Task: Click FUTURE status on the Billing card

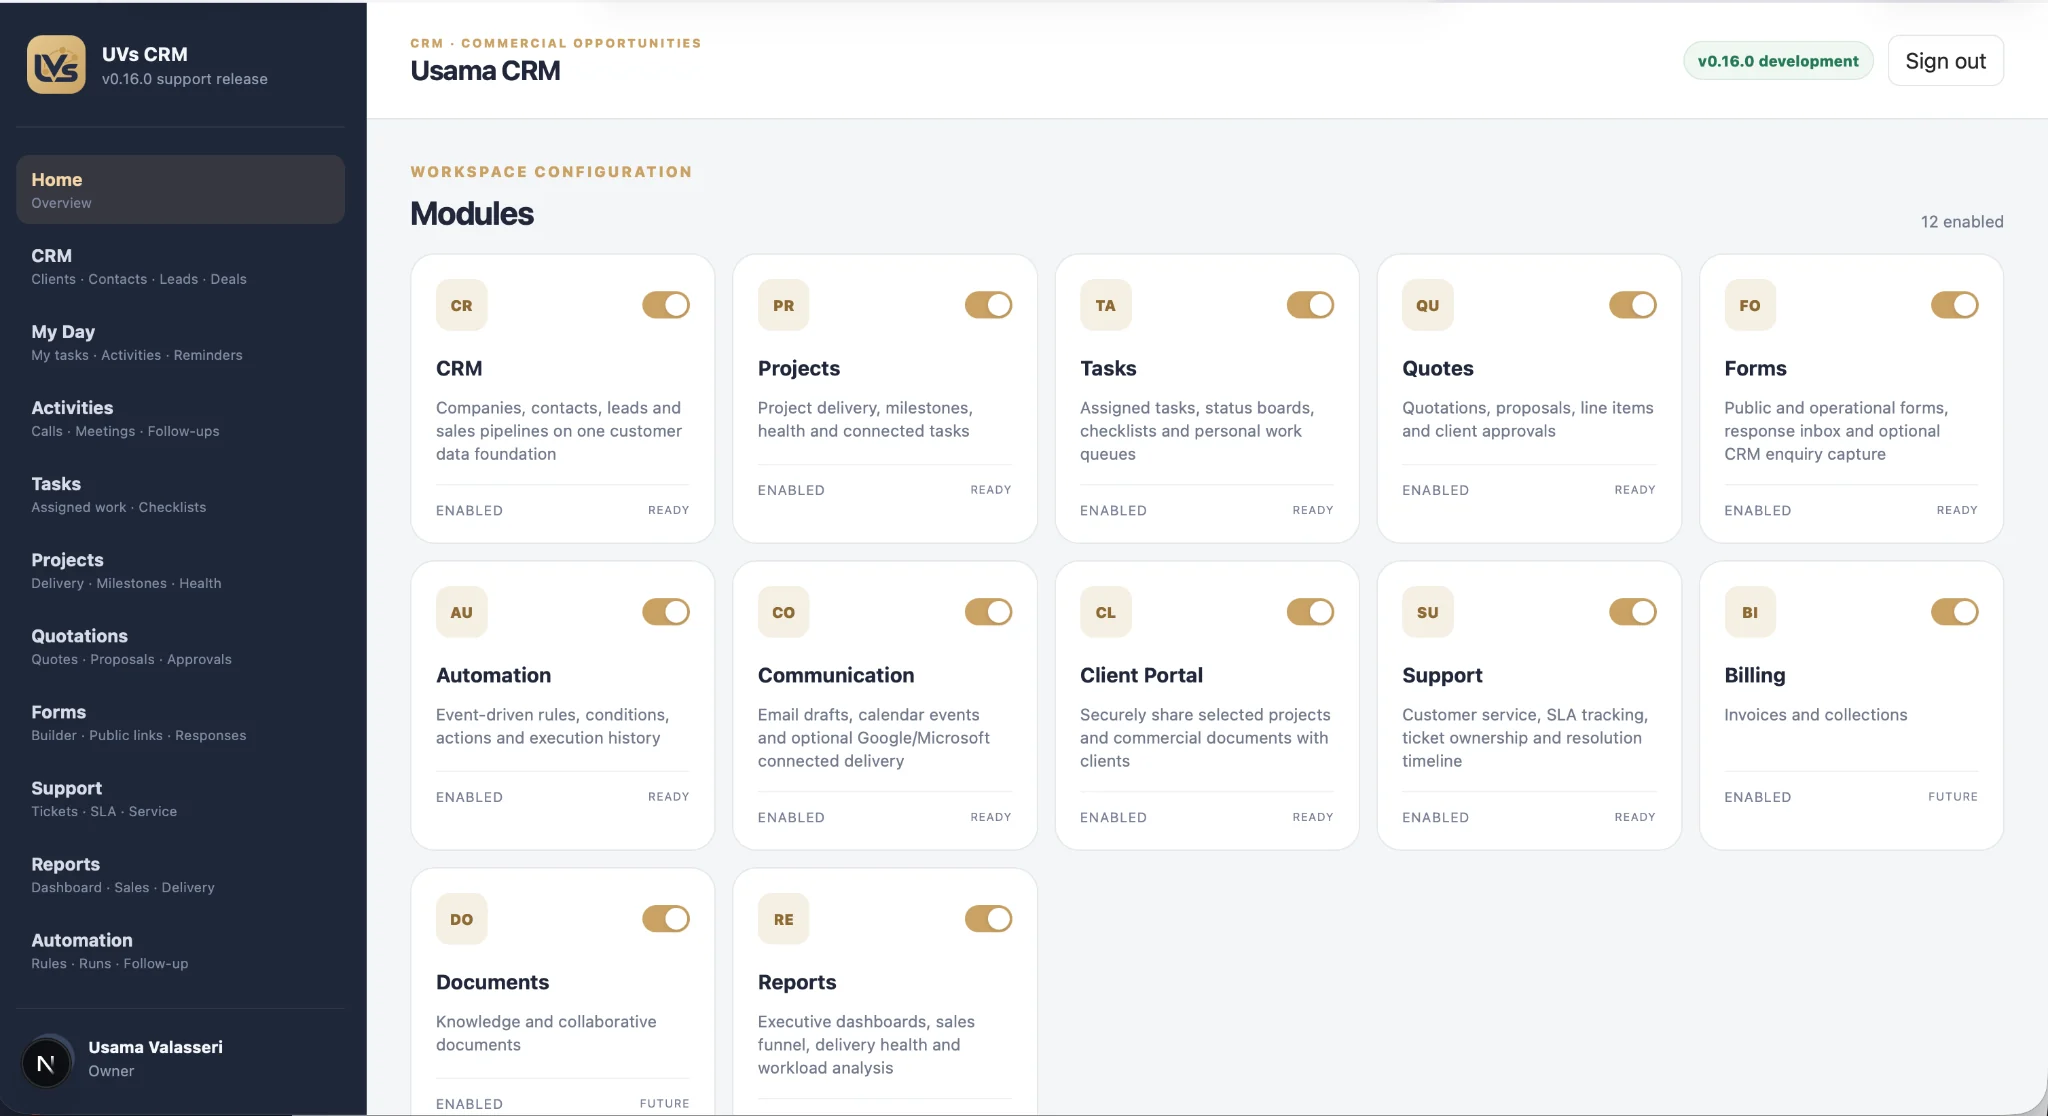Action: coord(1953,797)
